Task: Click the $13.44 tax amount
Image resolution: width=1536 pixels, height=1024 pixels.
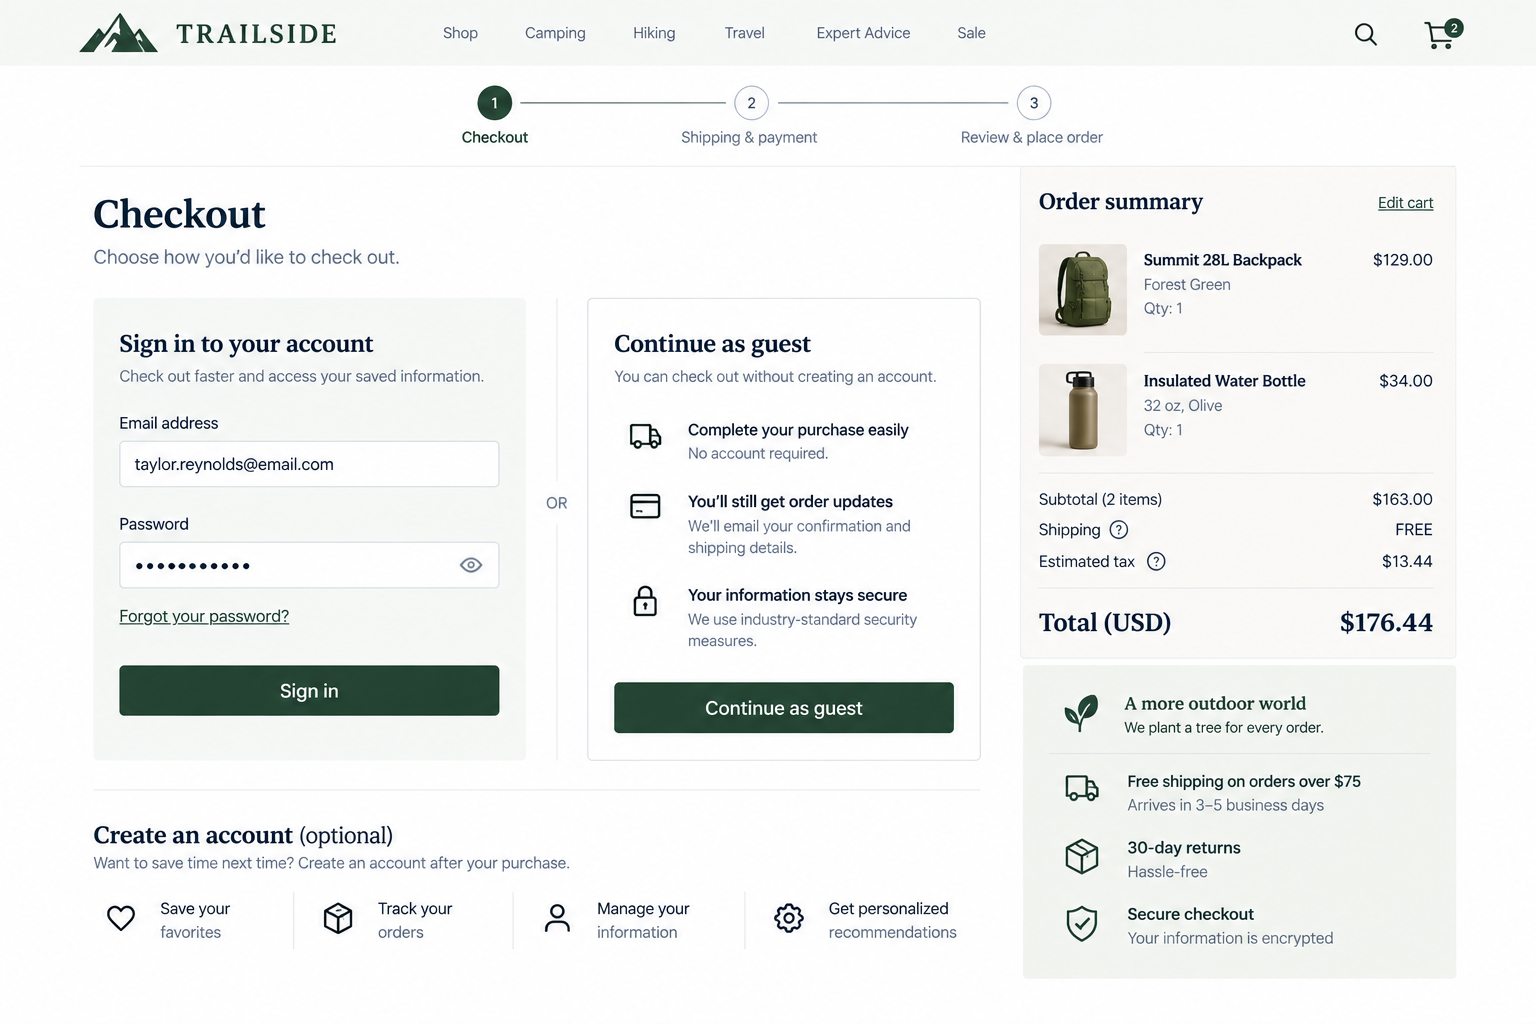Action: pyautogui.click(x=1407, y=562)
